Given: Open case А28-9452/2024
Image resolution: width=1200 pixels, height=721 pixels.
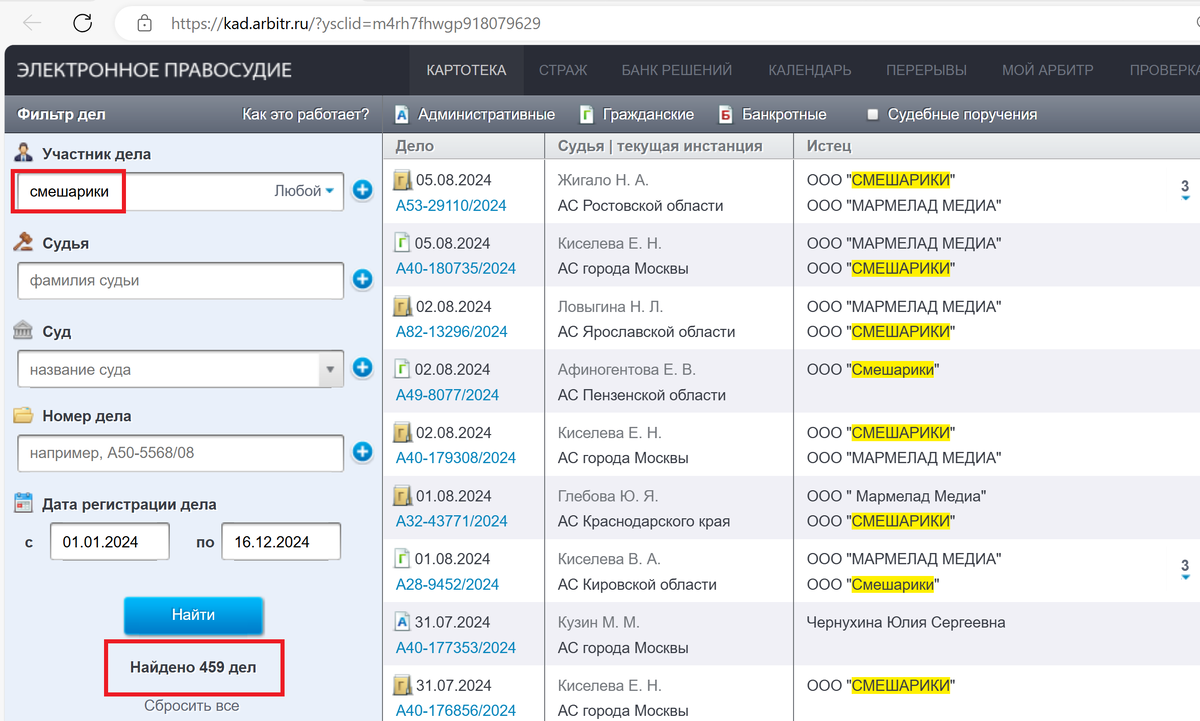Looking at the screenshot, I should tap(446, 584).
